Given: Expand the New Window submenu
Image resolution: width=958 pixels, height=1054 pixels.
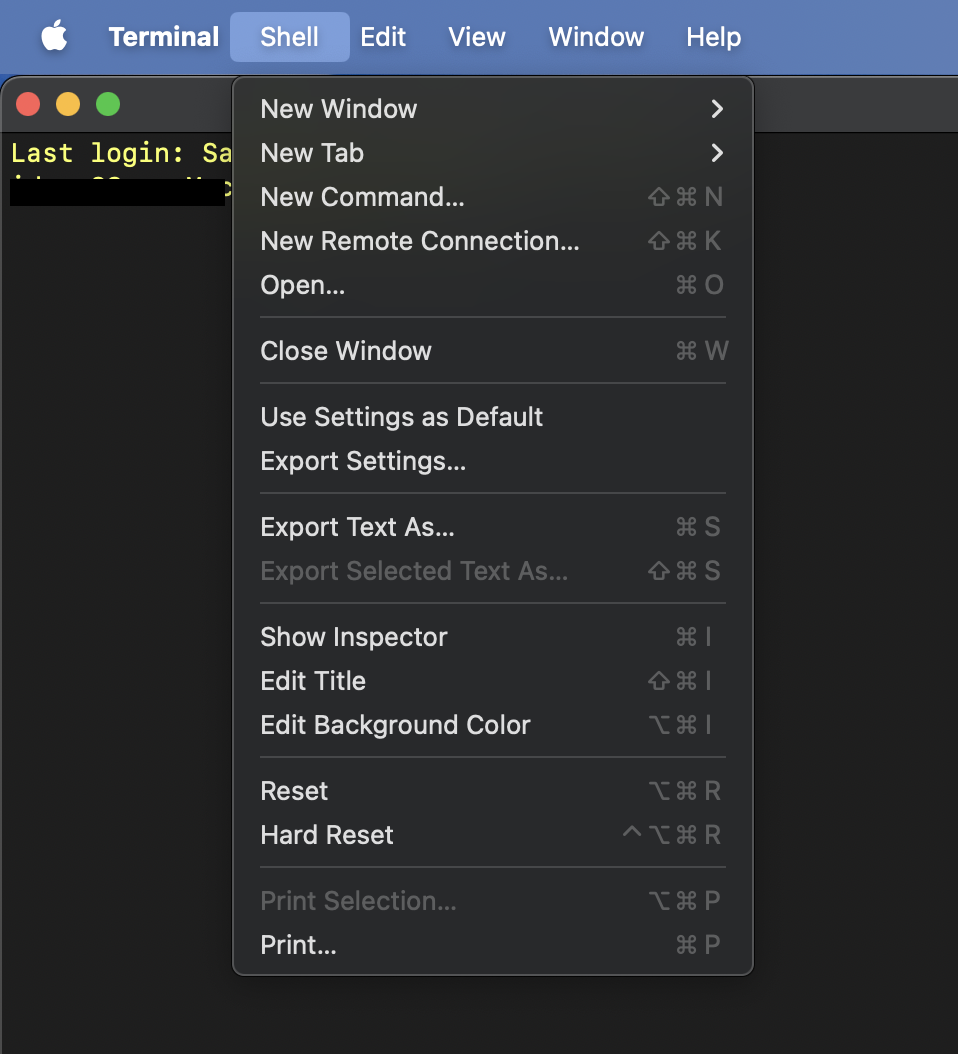Looking at the screenshot, I should point(493,109).
